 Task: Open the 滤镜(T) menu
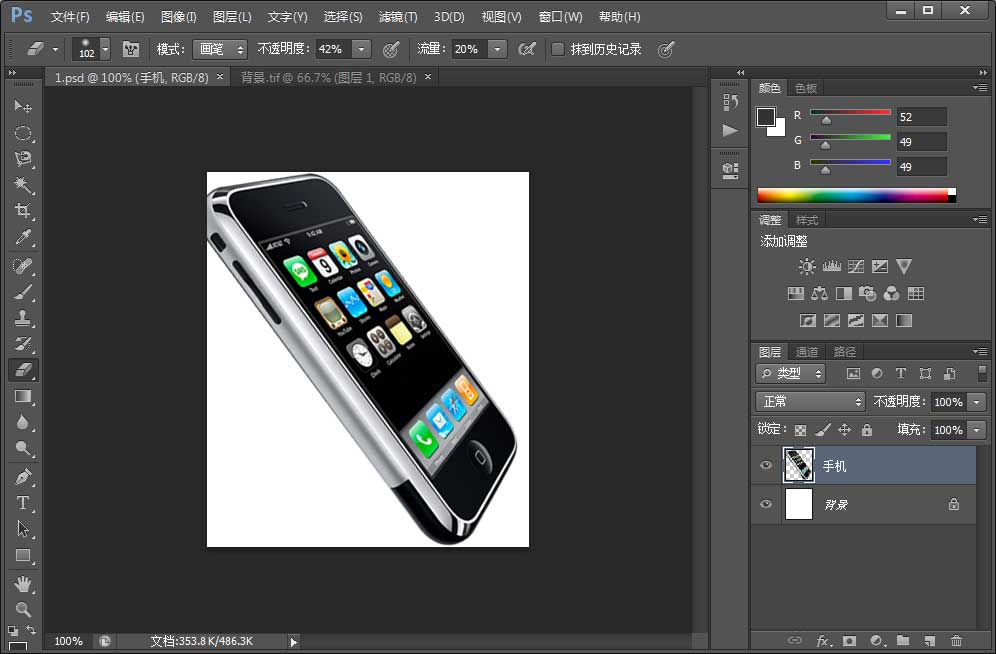click(398, 17)
